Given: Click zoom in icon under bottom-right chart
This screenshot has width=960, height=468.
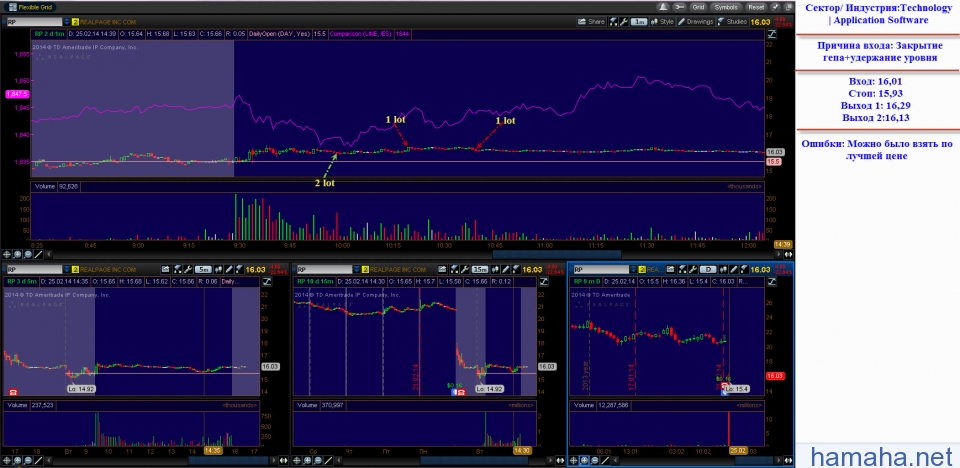Looking at the screenshot, I should 583,462.
